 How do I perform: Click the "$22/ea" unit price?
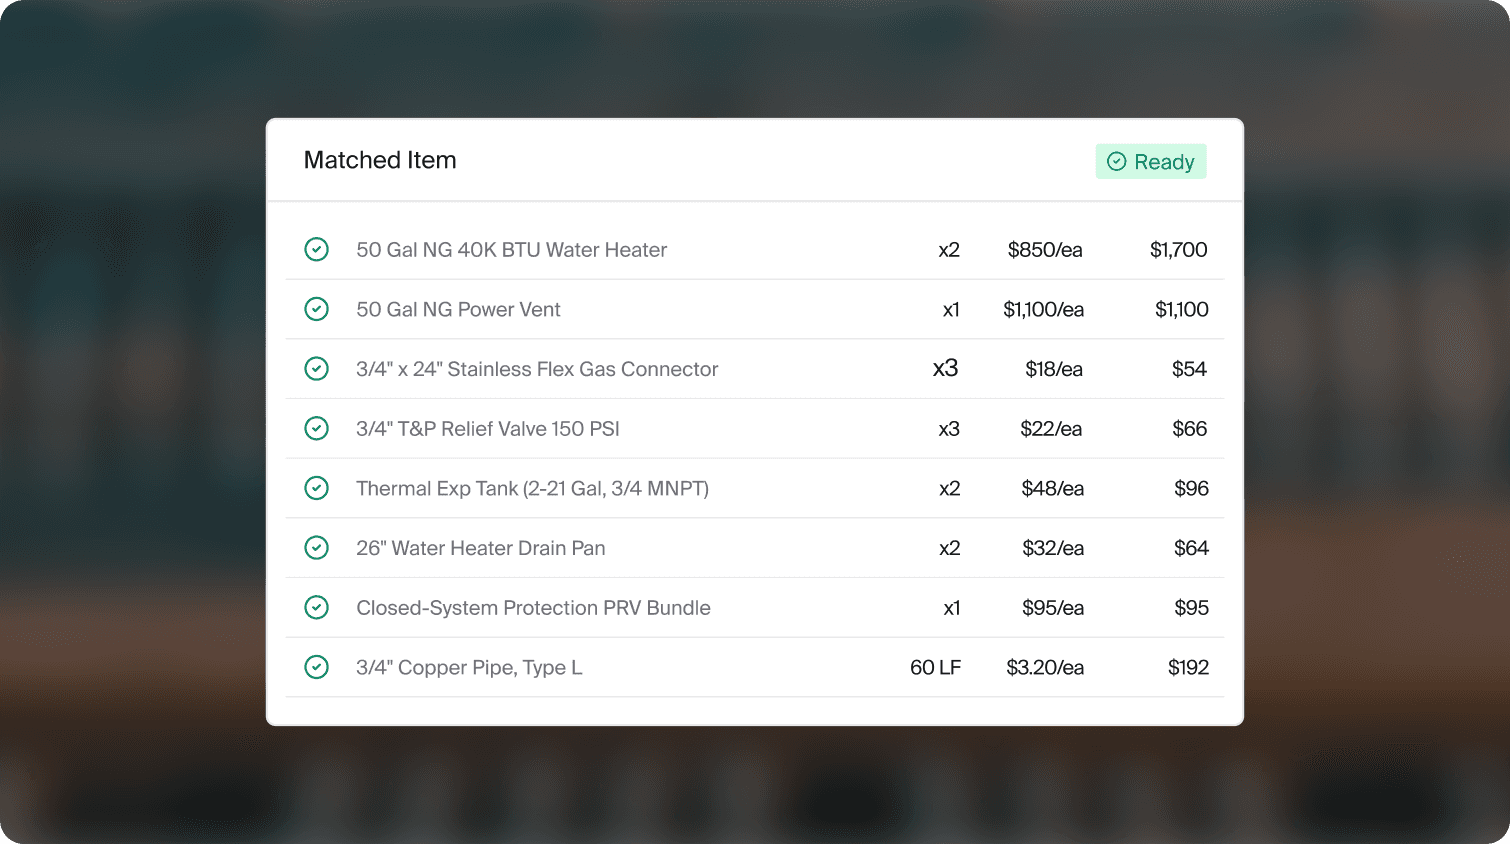(1051, 429)
